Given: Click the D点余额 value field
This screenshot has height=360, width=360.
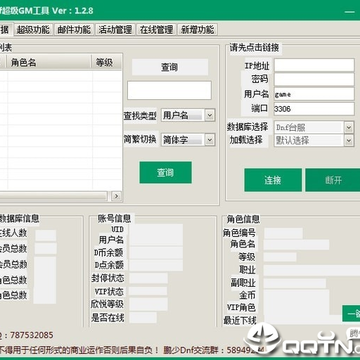Looking at the screenshot, I should [156, 265].
